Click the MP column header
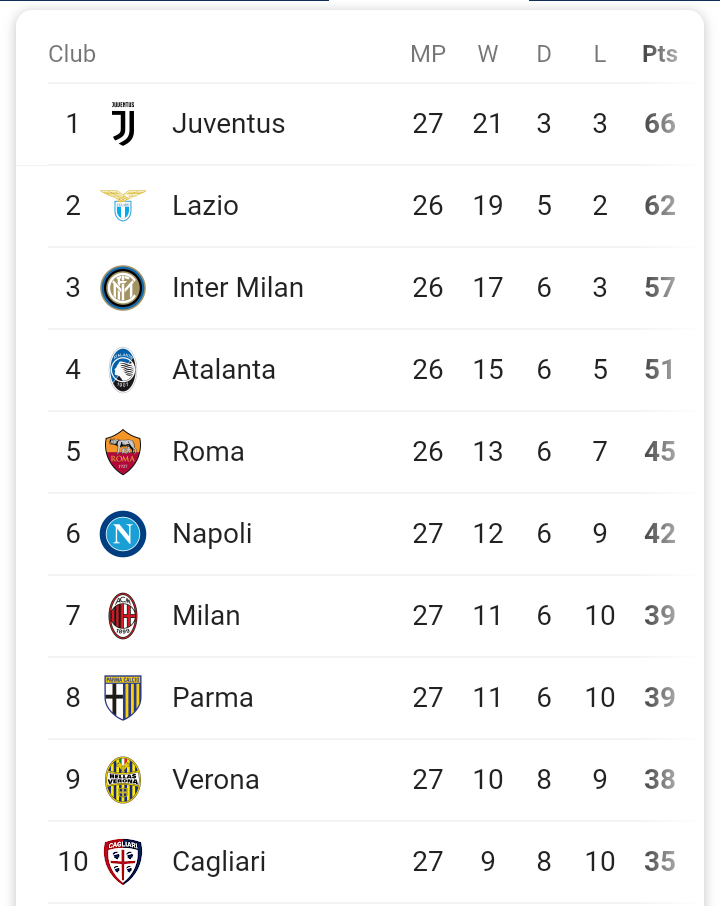The height and width of the screenshot is (906, 720). (x=428, y=54)
